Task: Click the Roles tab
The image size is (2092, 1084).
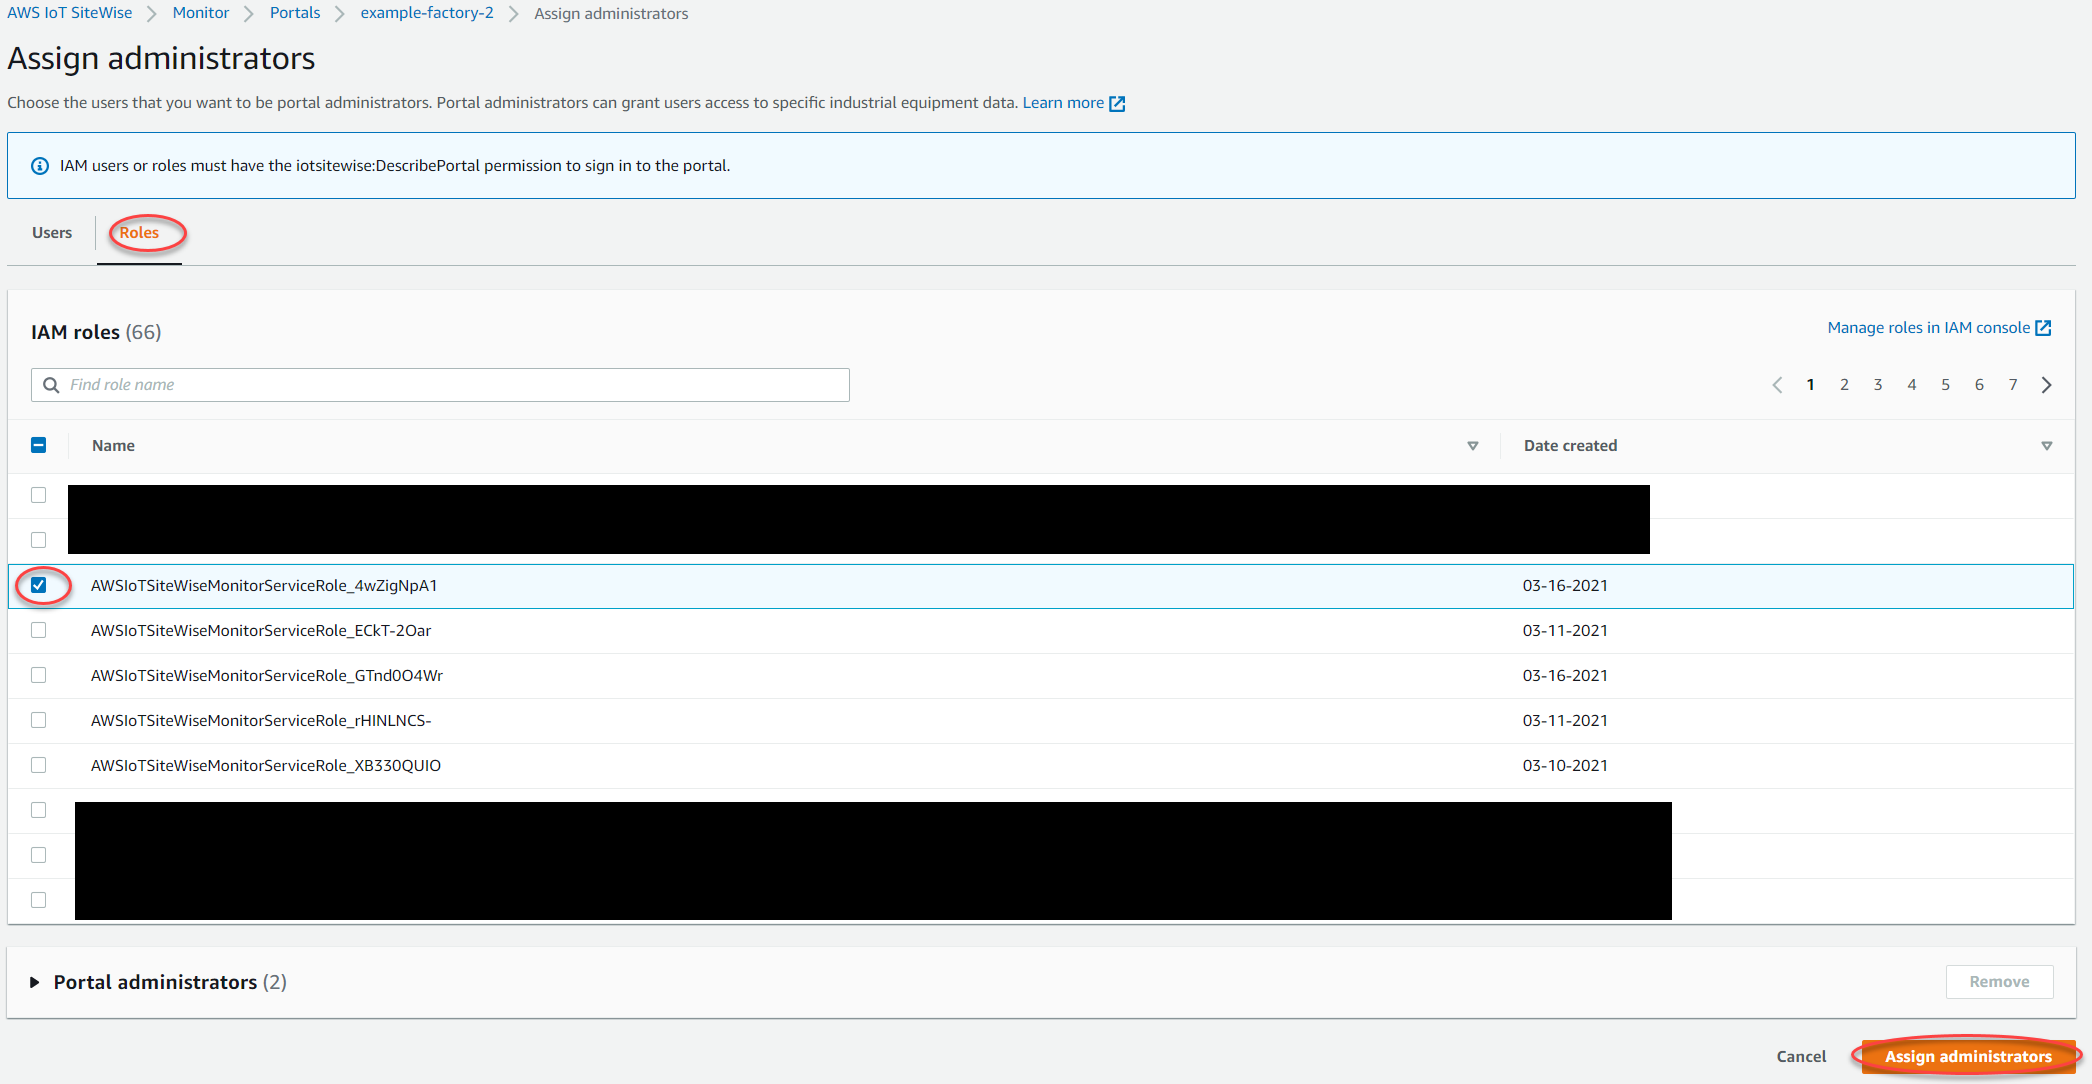Action: [140, 232]
